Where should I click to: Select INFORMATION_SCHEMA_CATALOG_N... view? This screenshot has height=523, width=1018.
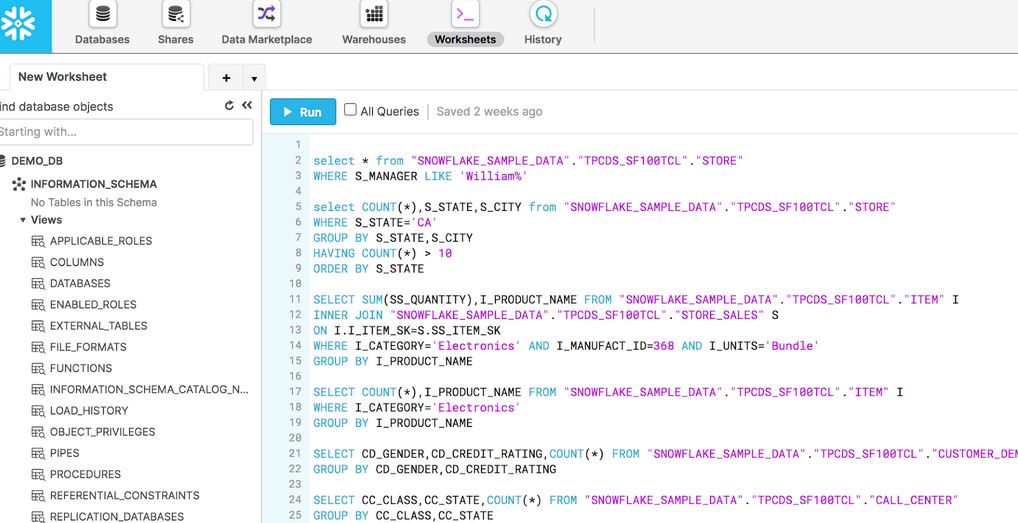tap(149, 389)
